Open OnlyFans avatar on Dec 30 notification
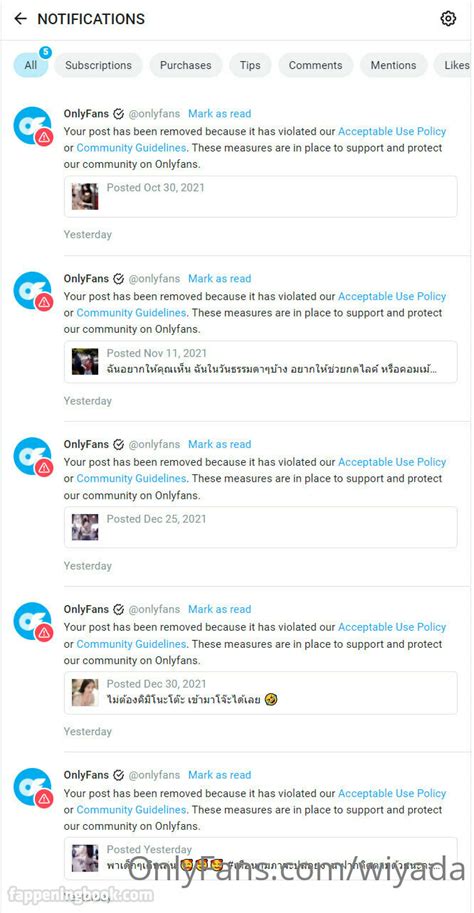Screen dimensions: 474x913 tap(33, 621)
